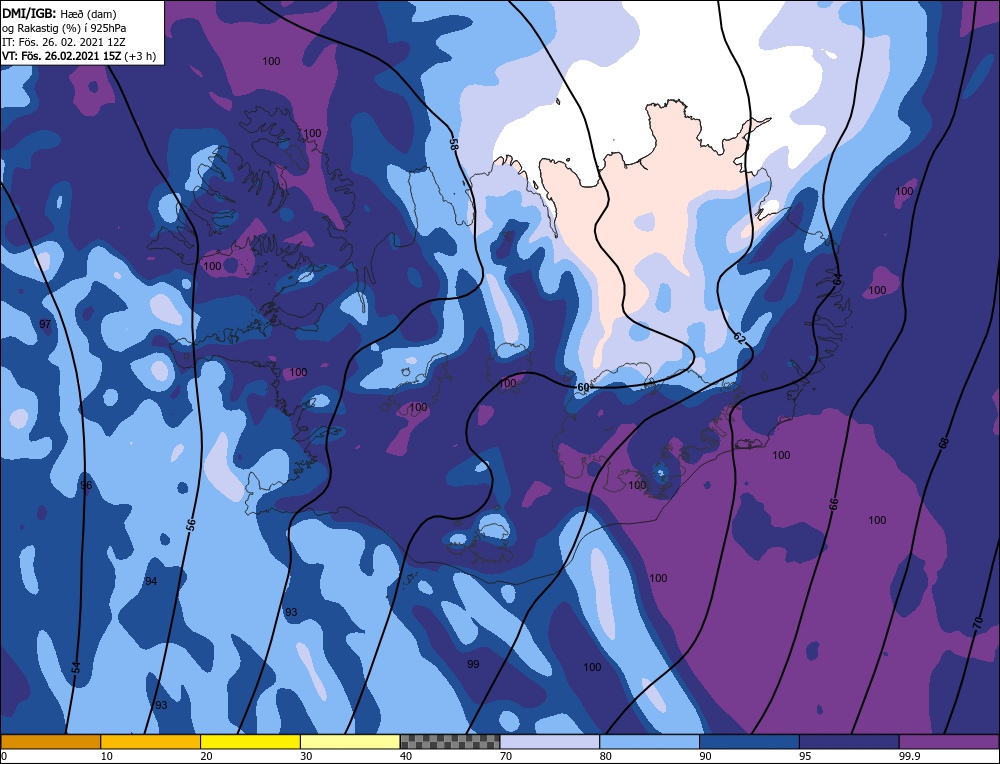Click the contour label 66
Image resolution: width=1000 pixels, height=764 pixels.
point(834,504)
